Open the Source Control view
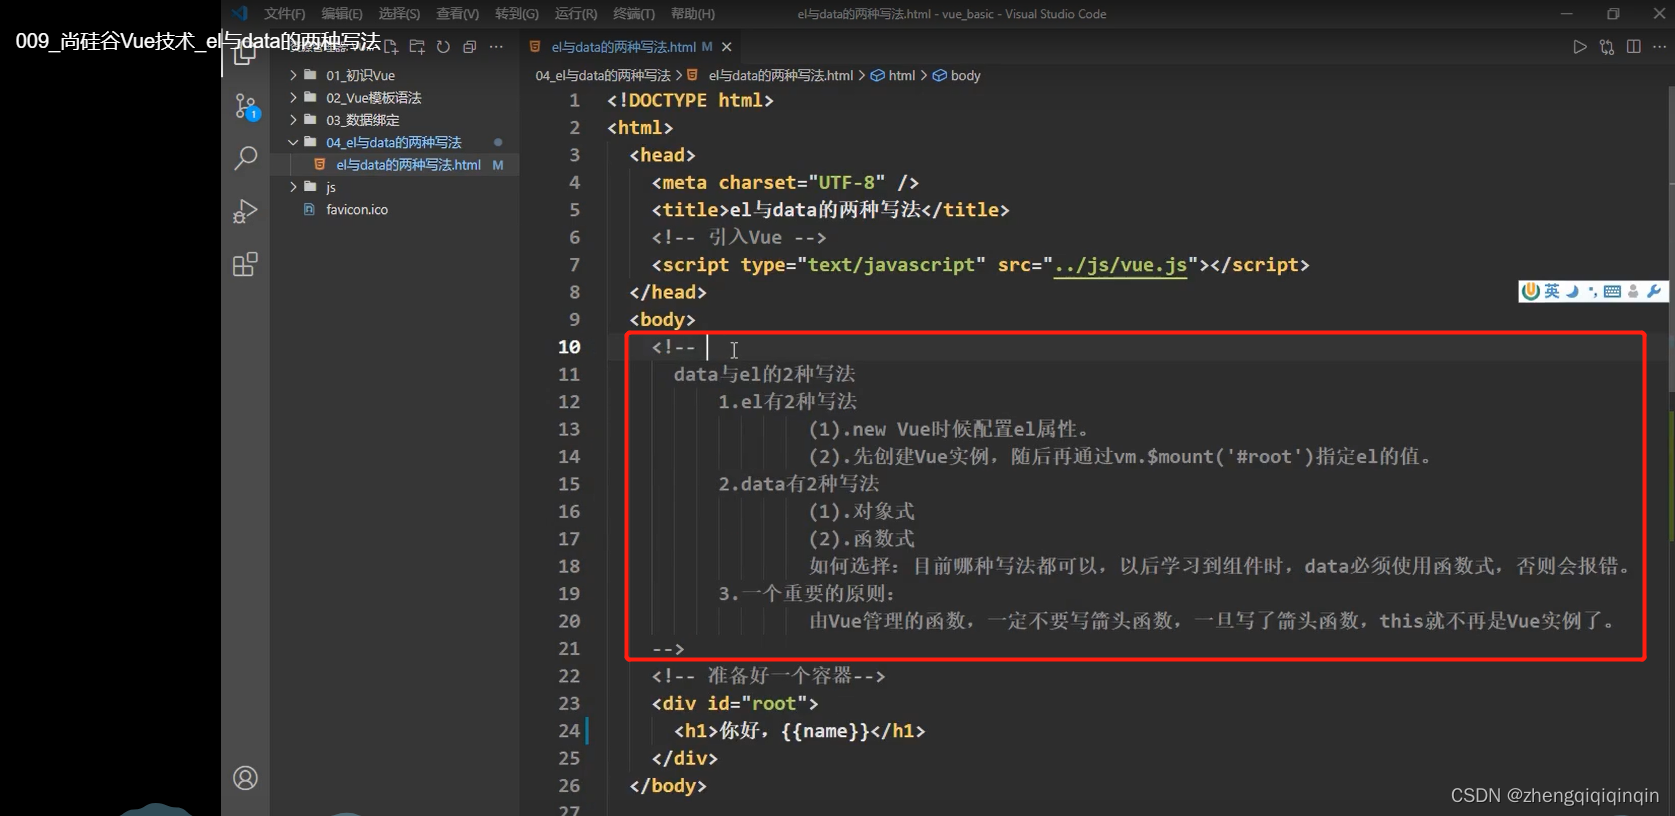 246,106
